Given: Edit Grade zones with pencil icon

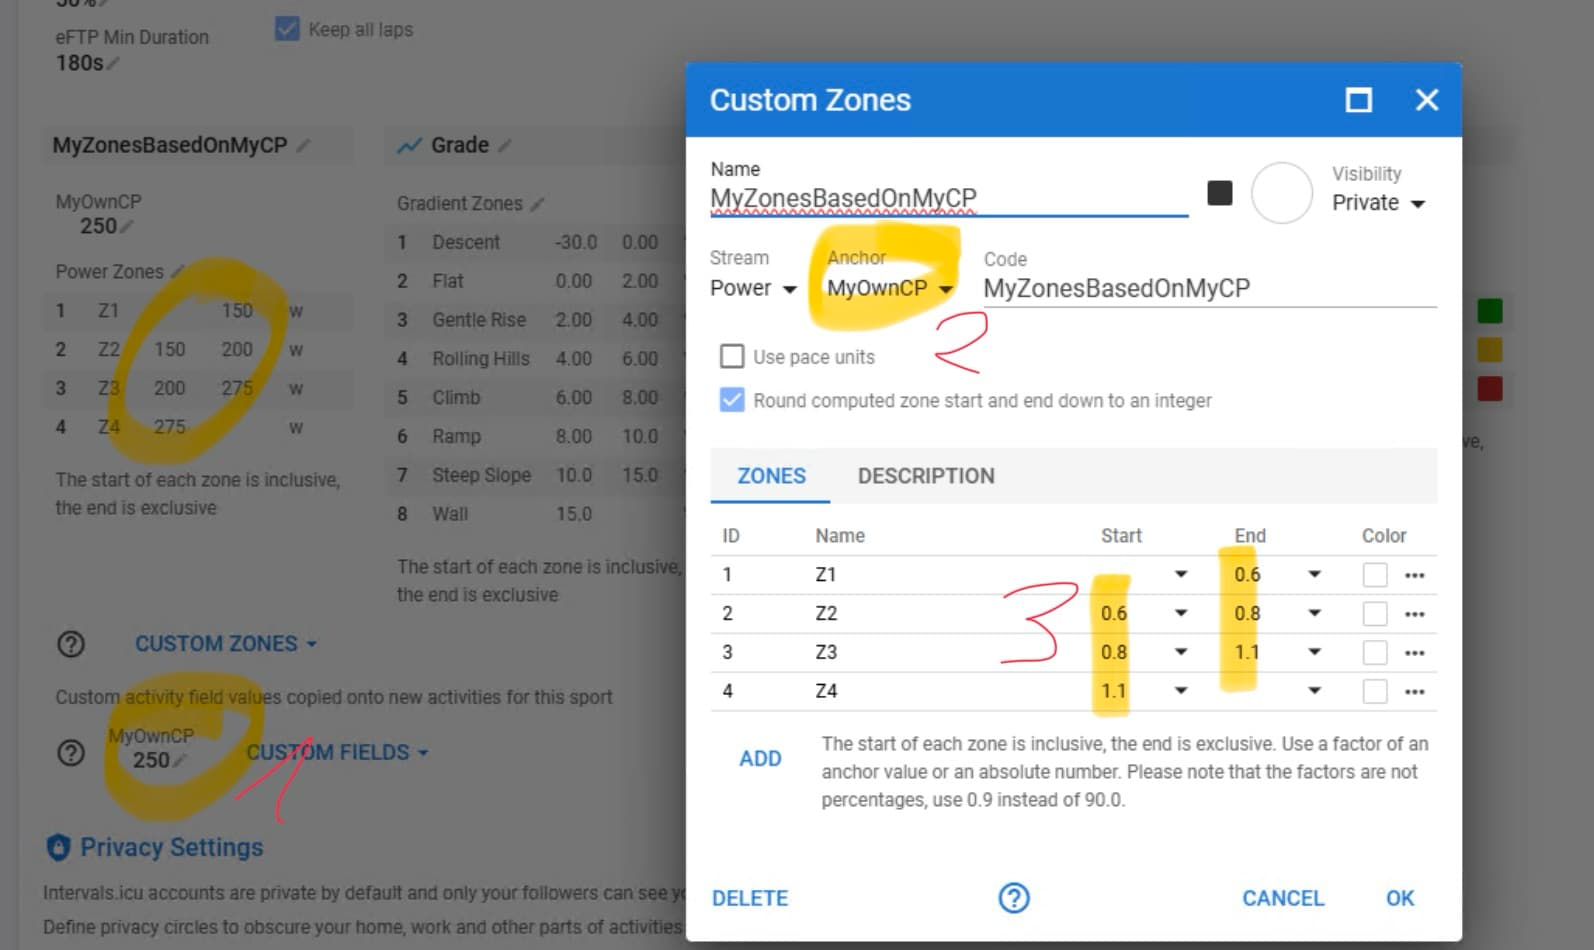Looking at the screenshot, I should coord(505,146).
